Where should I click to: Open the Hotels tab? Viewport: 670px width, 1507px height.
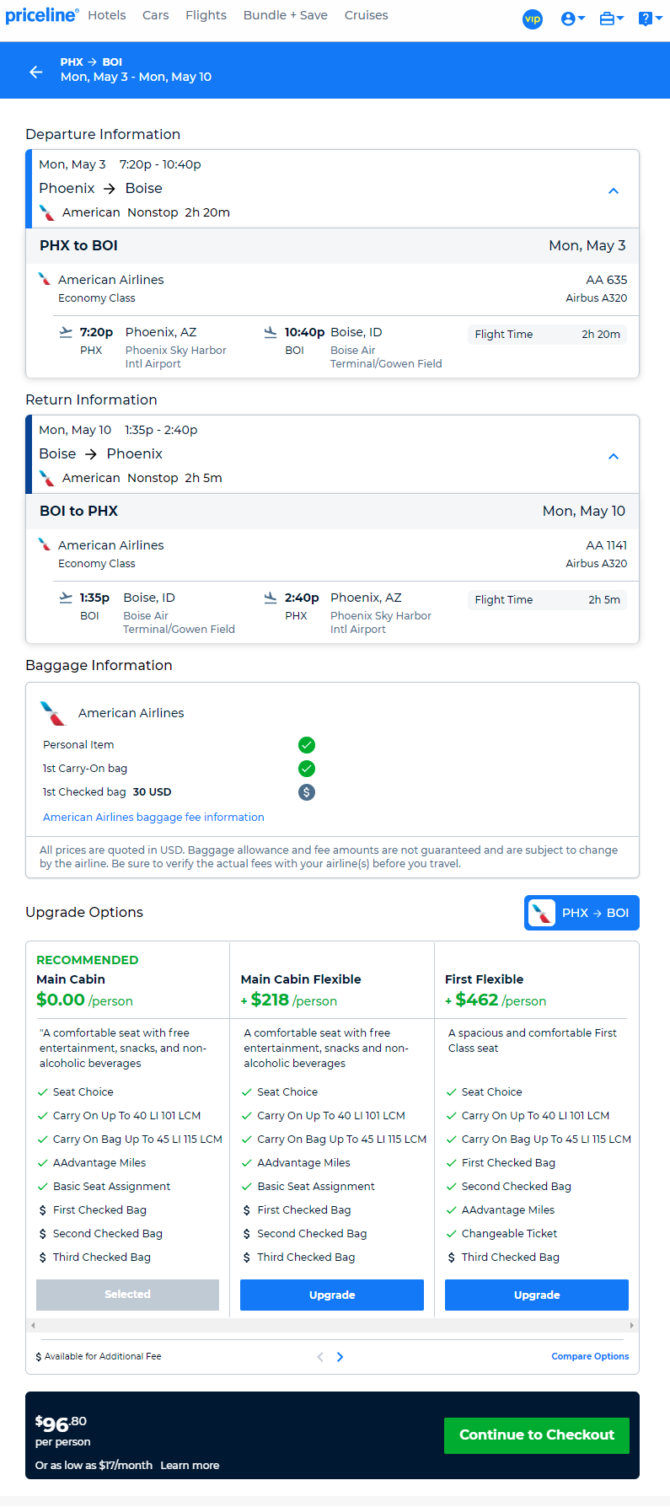[106, 15]
